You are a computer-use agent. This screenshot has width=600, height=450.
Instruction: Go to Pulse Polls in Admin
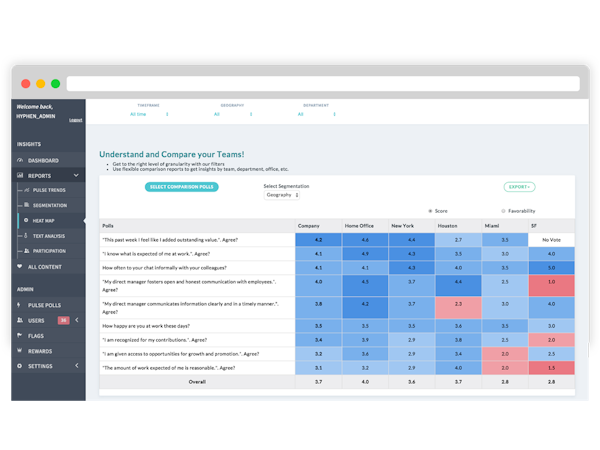[x=44, y=305]
